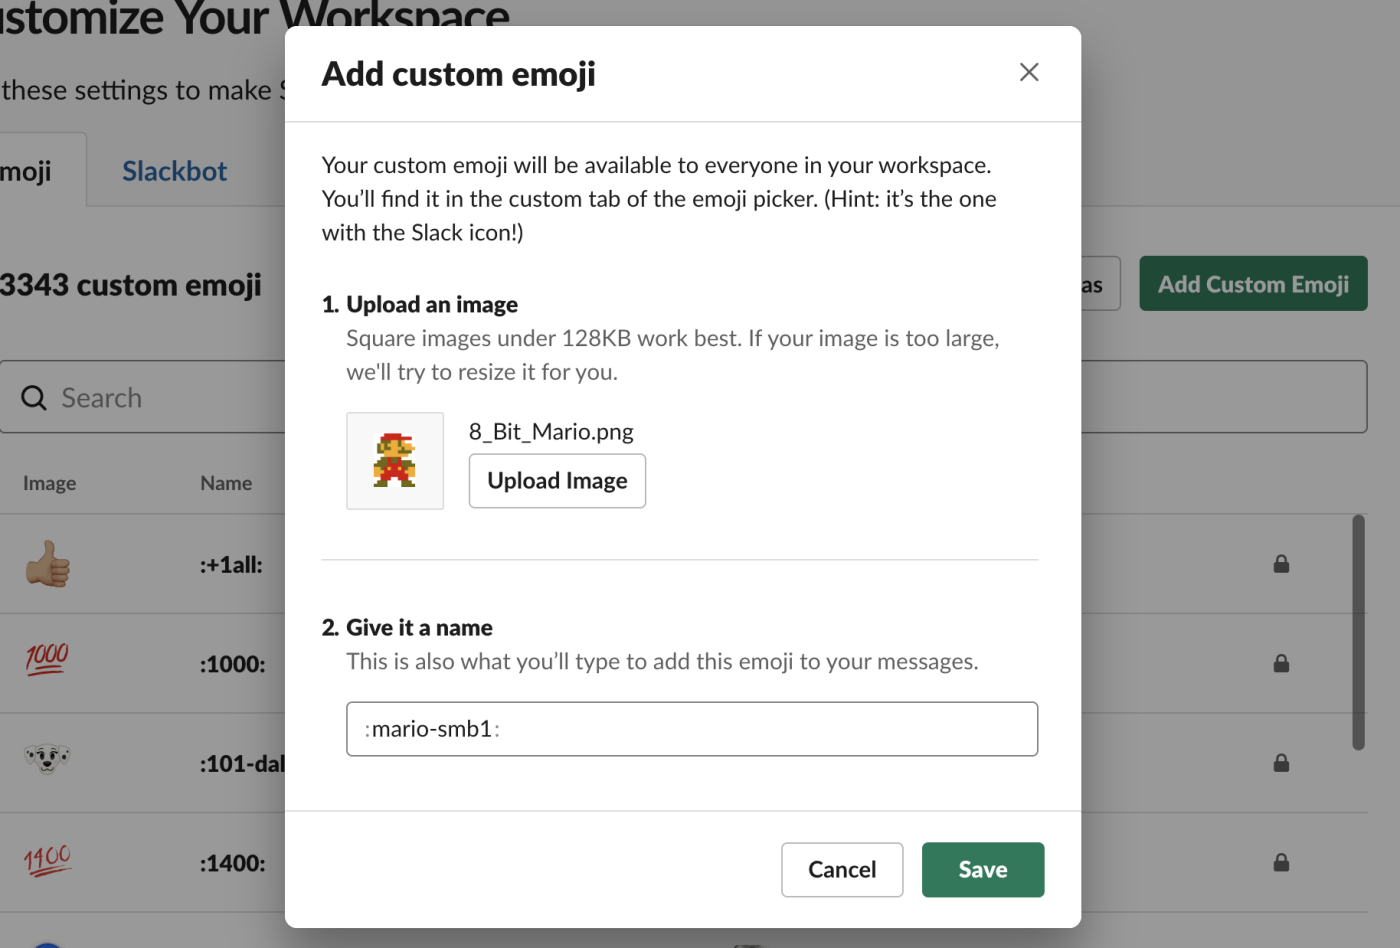Click the lock icon next to :+1all:

(1281, 564)
